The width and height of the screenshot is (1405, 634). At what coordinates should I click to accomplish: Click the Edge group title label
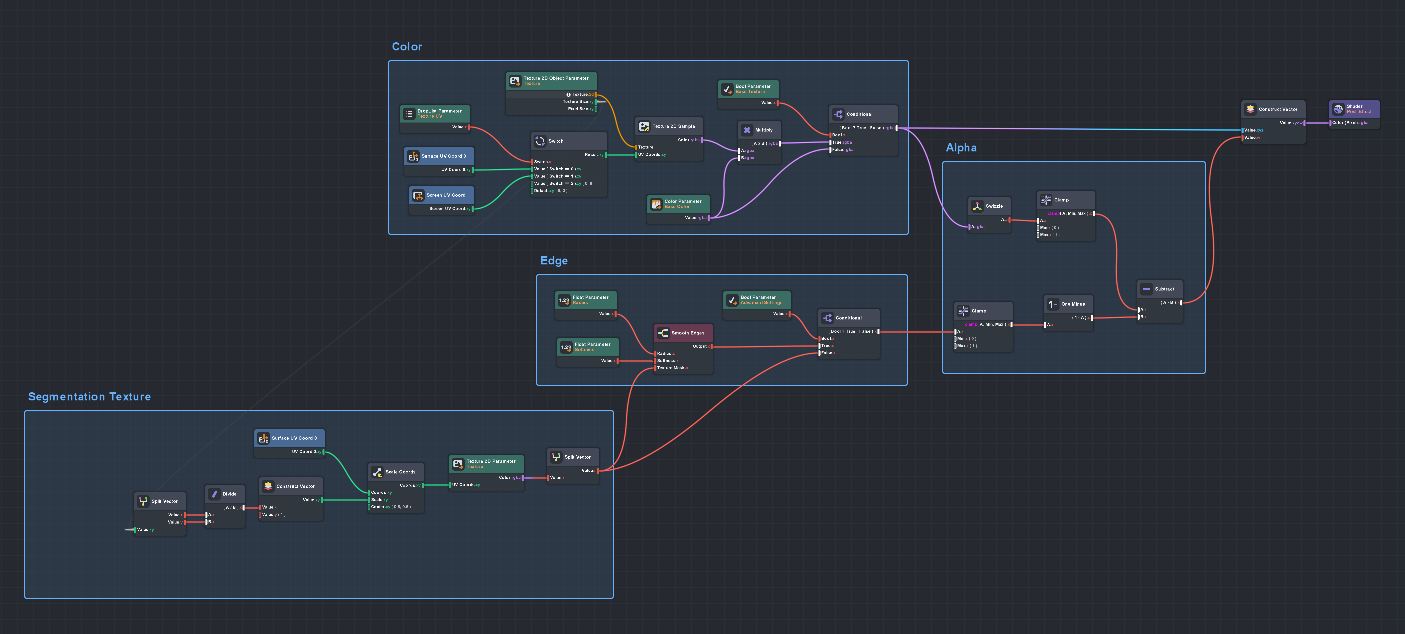(x=553, y=261)
